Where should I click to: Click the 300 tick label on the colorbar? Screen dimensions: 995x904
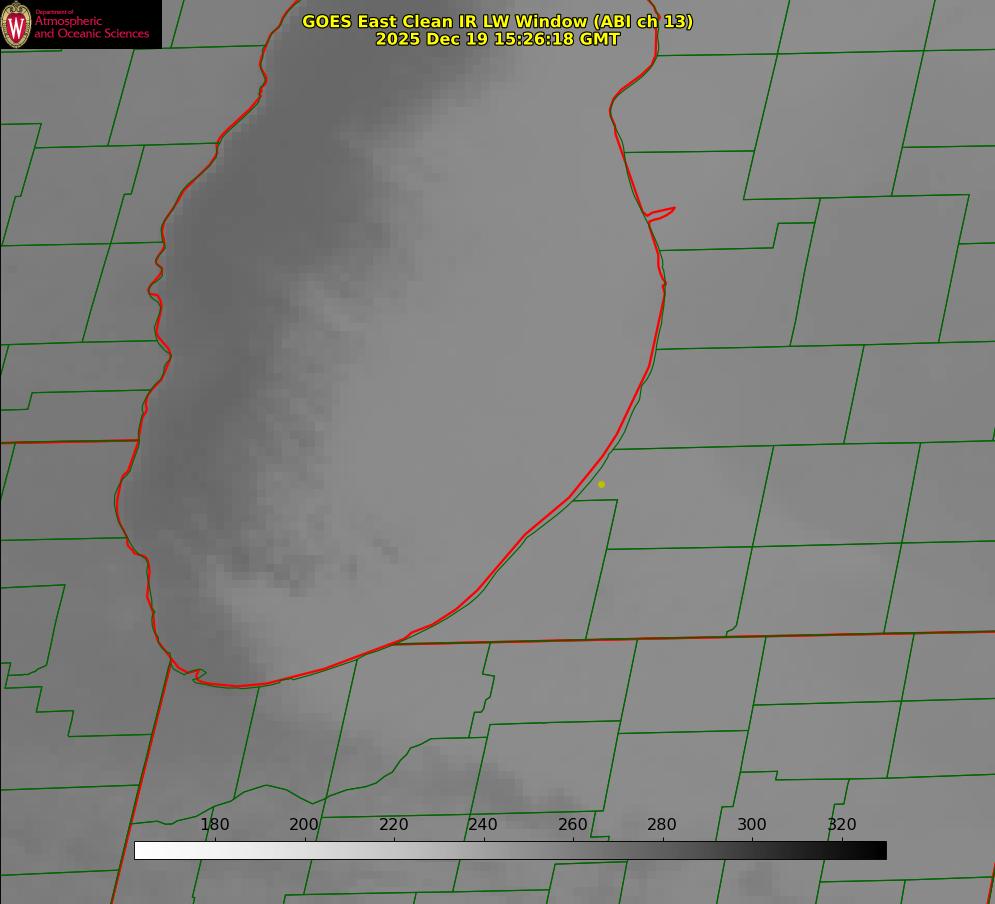click(752, 825)
